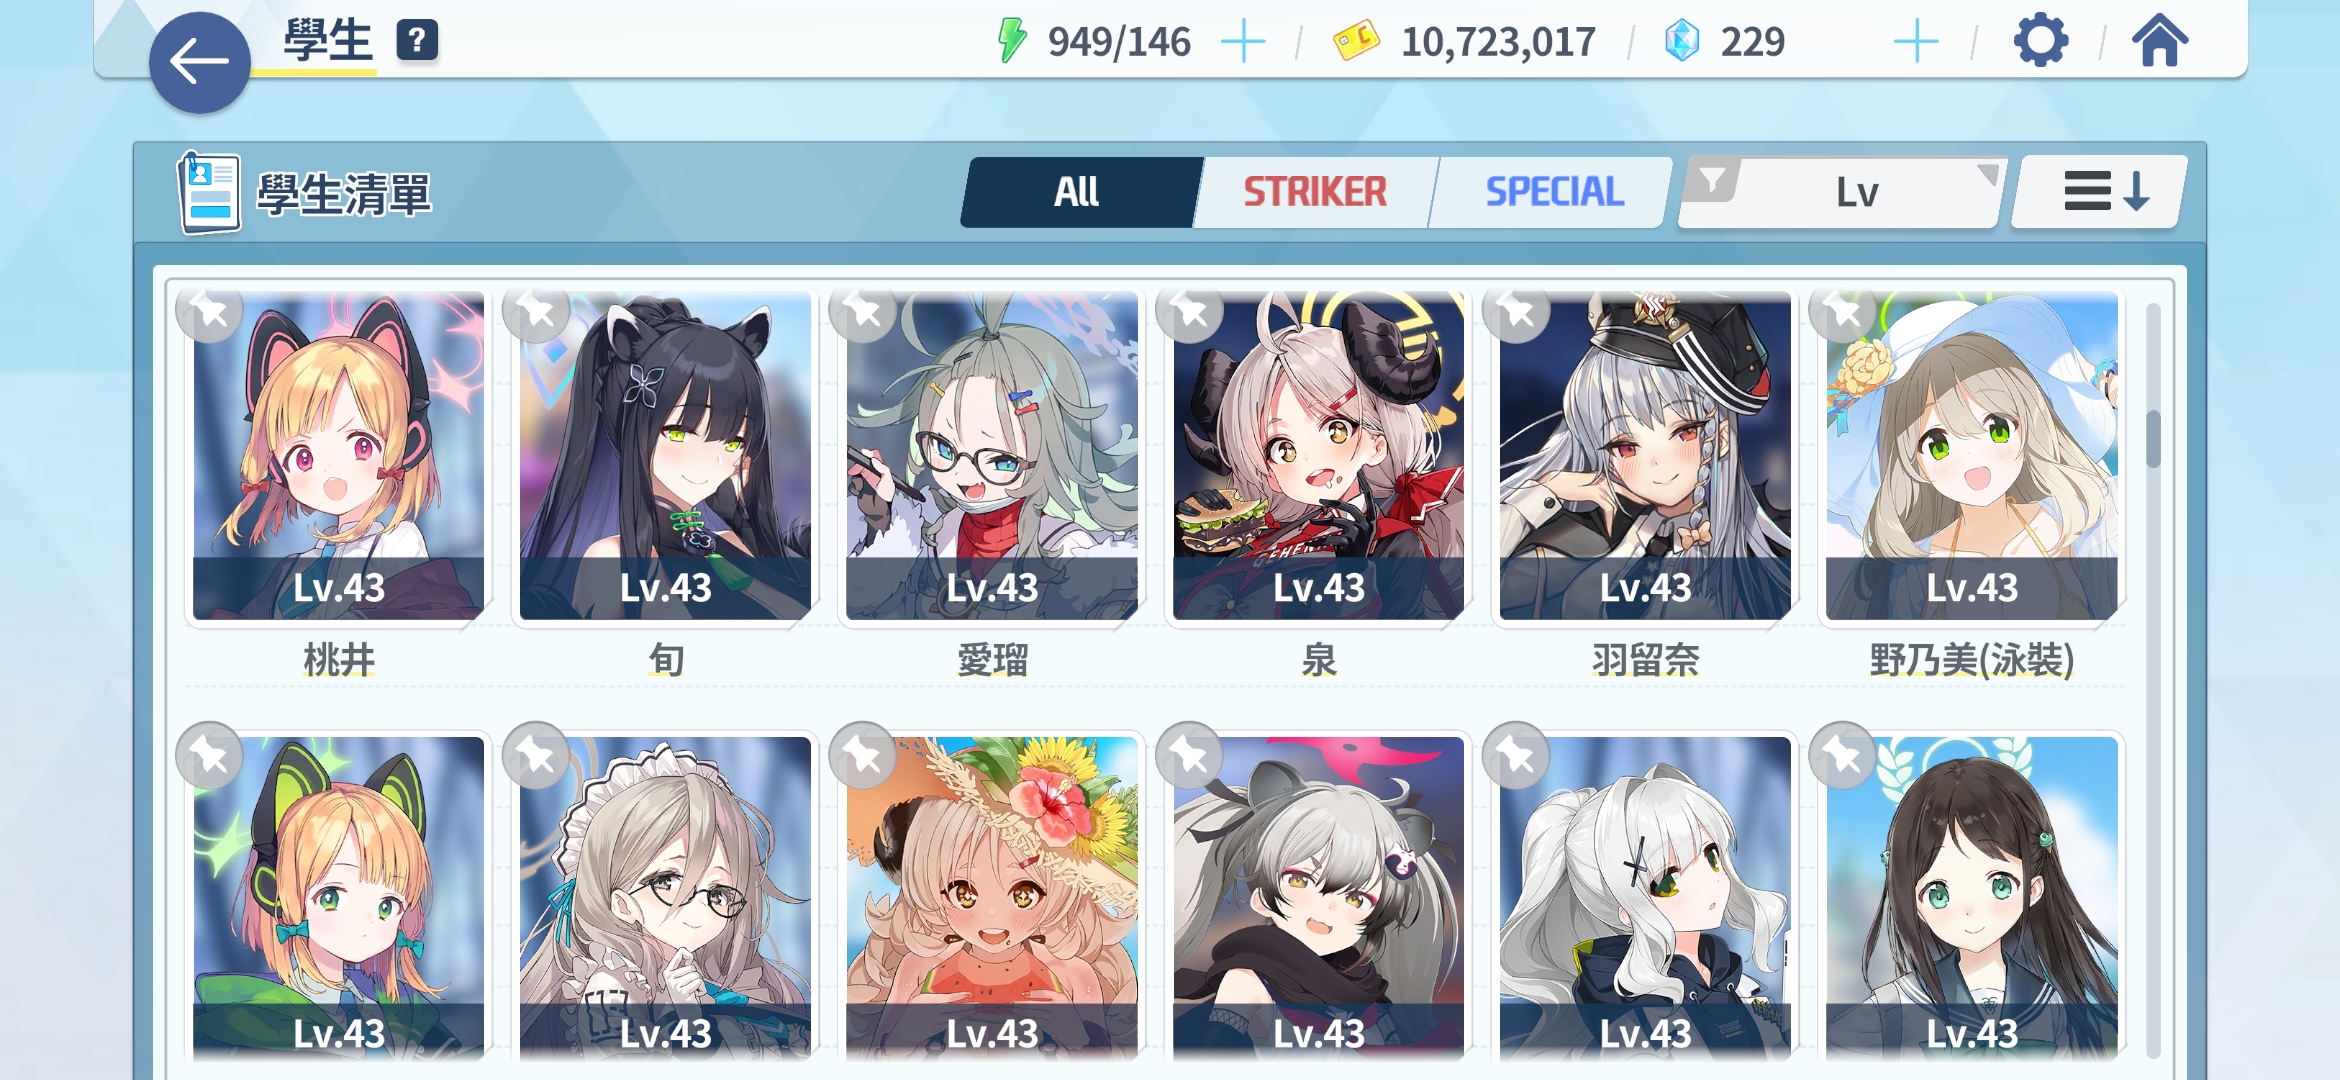Click the student list vertical scrollbar
The image size is (2340, 1080).
tap(2152, 680)
